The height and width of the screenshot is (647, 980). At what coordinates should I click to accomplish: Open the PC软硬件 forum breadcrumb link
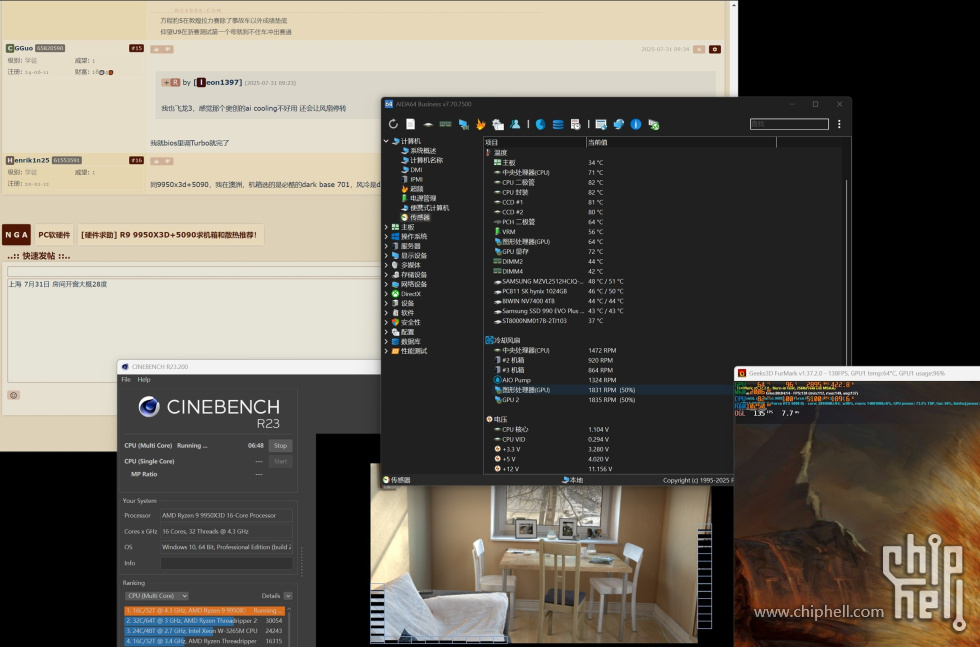pyautogui.click(x=54, y=235)
